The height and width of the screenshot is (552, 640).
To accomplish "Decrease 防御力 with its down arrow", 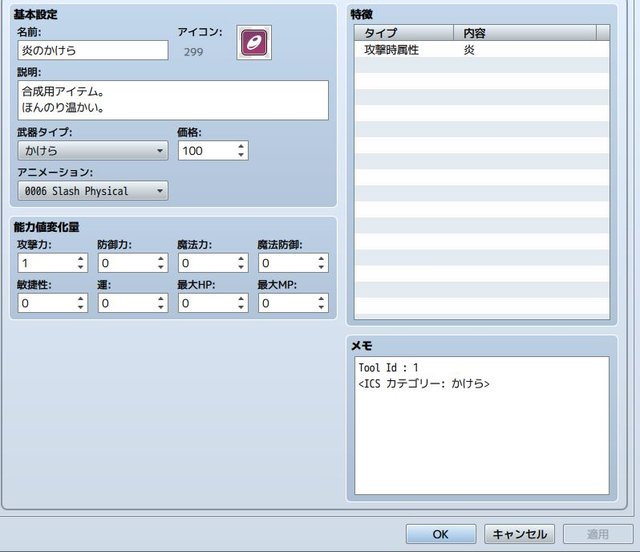I will click(x=161, y=267).
